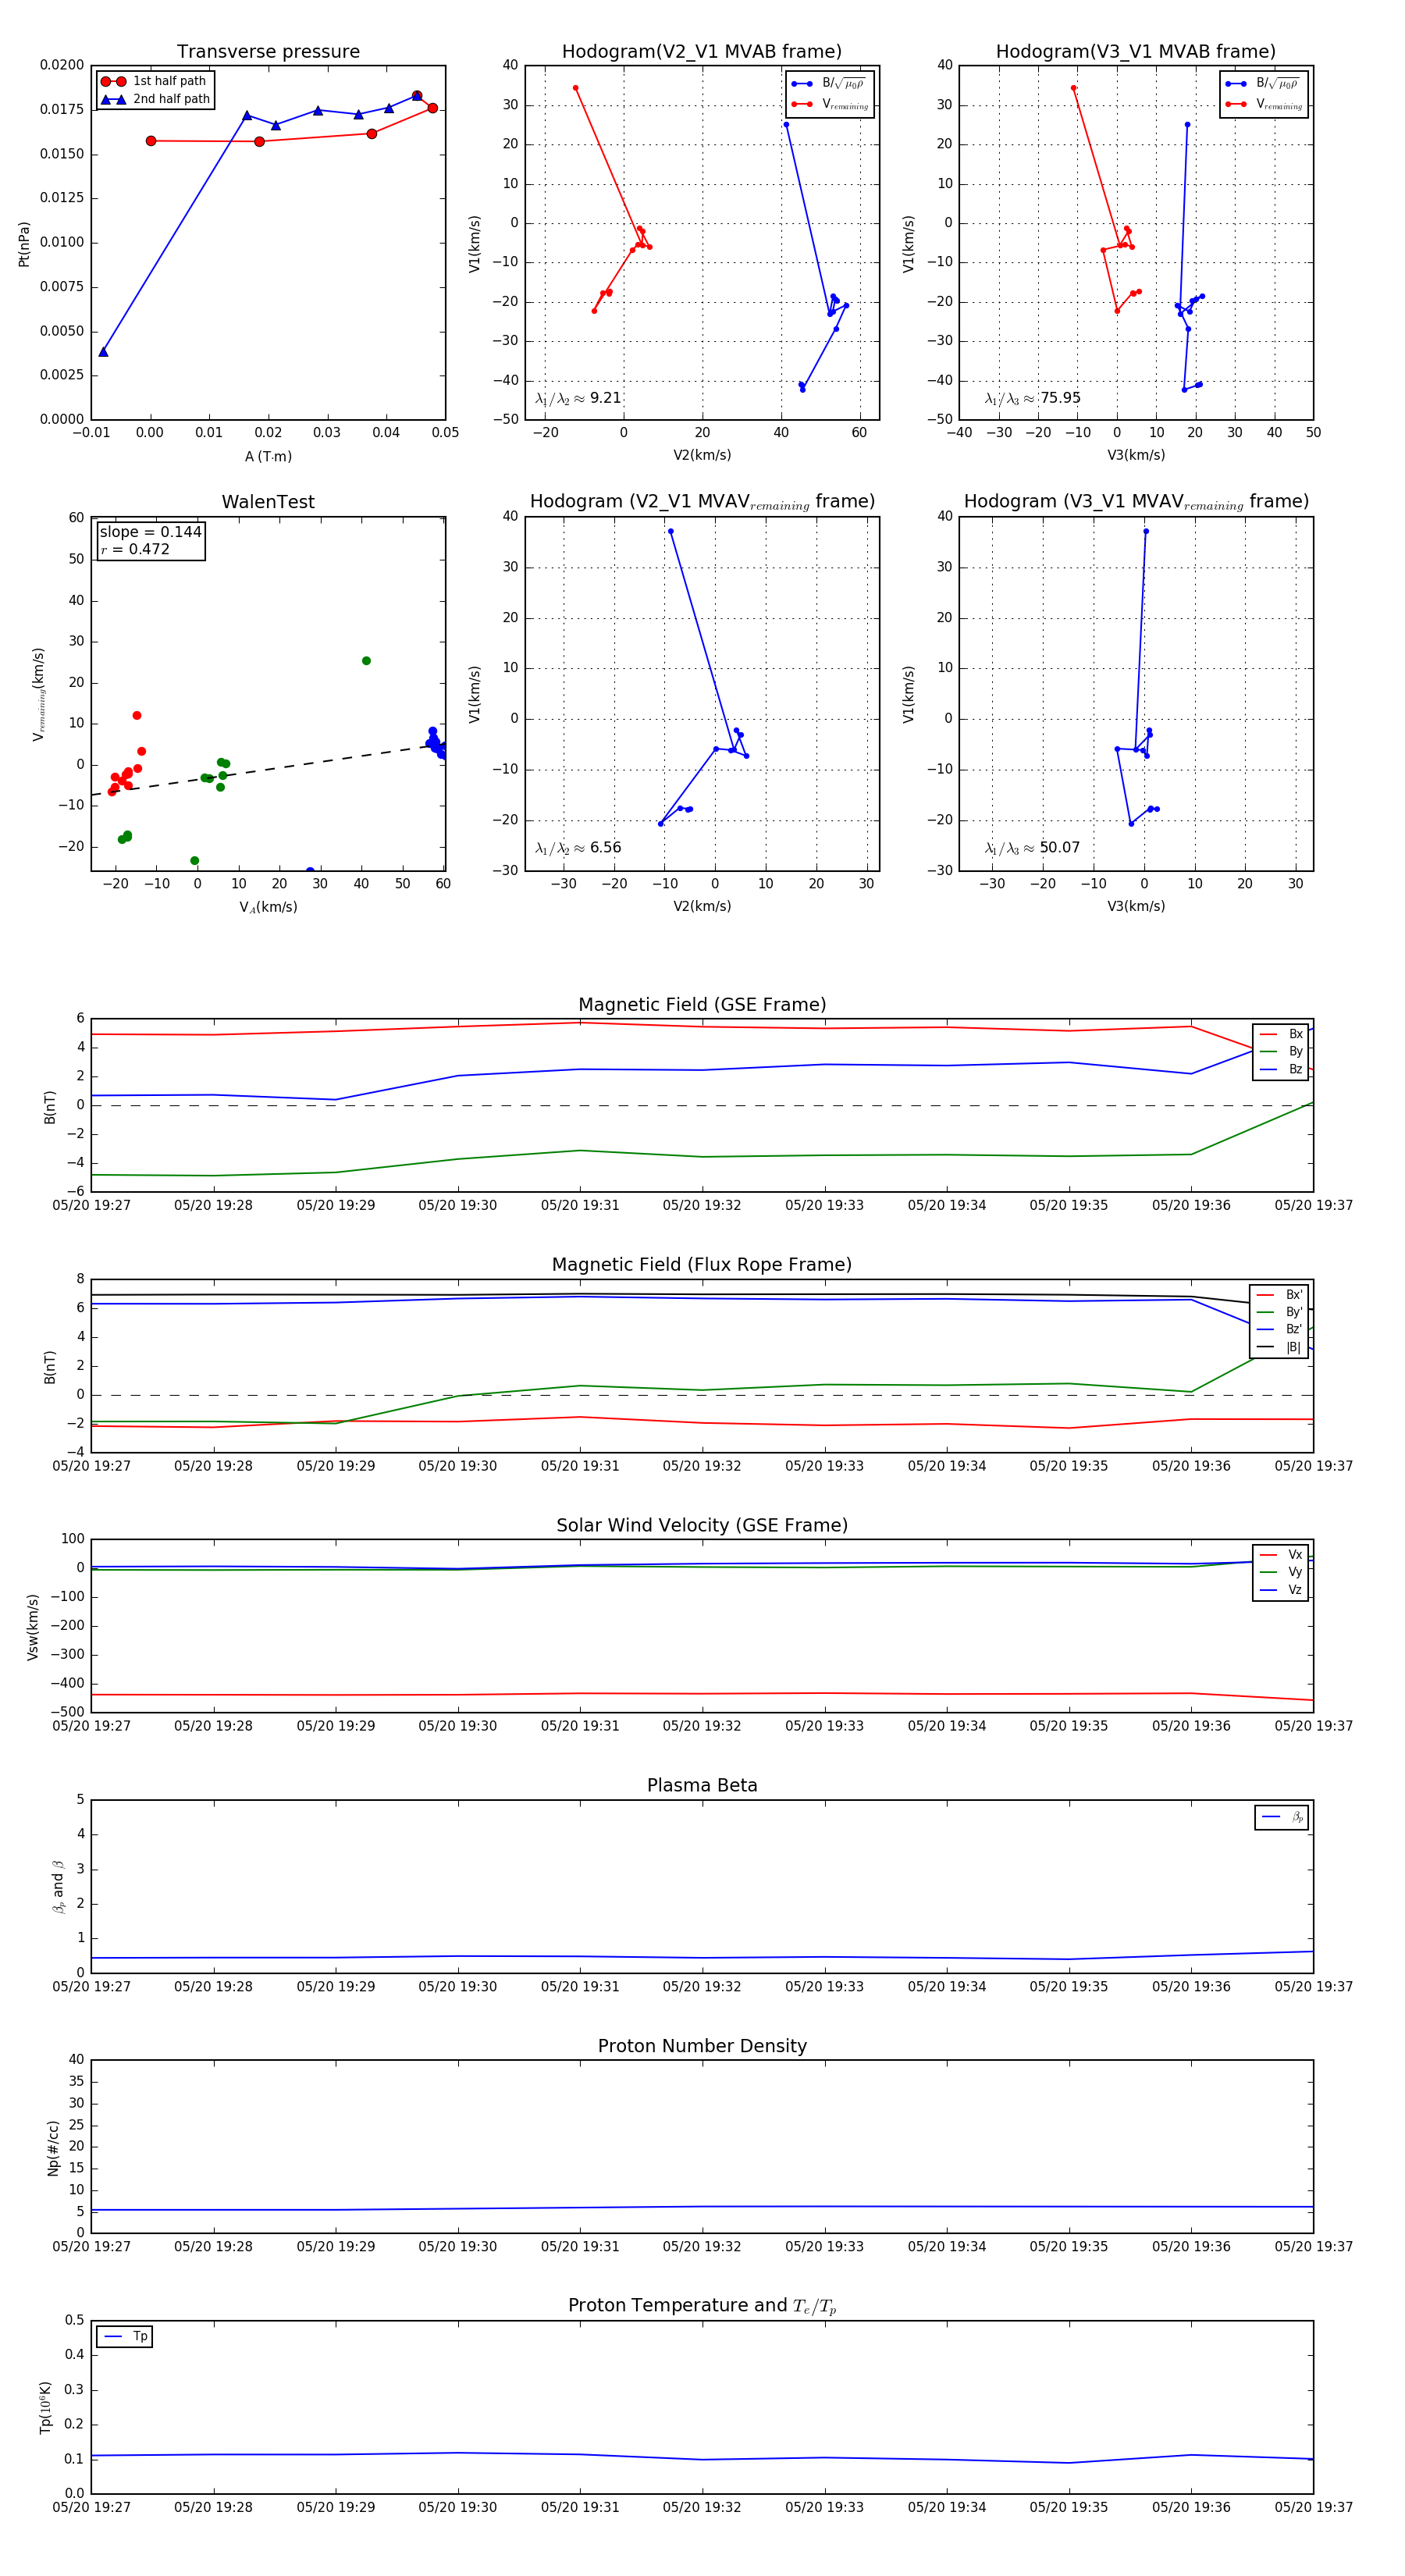Click the '|B|' legend entry
Screen dimensions: 1405x2576
[1279, 1347]
